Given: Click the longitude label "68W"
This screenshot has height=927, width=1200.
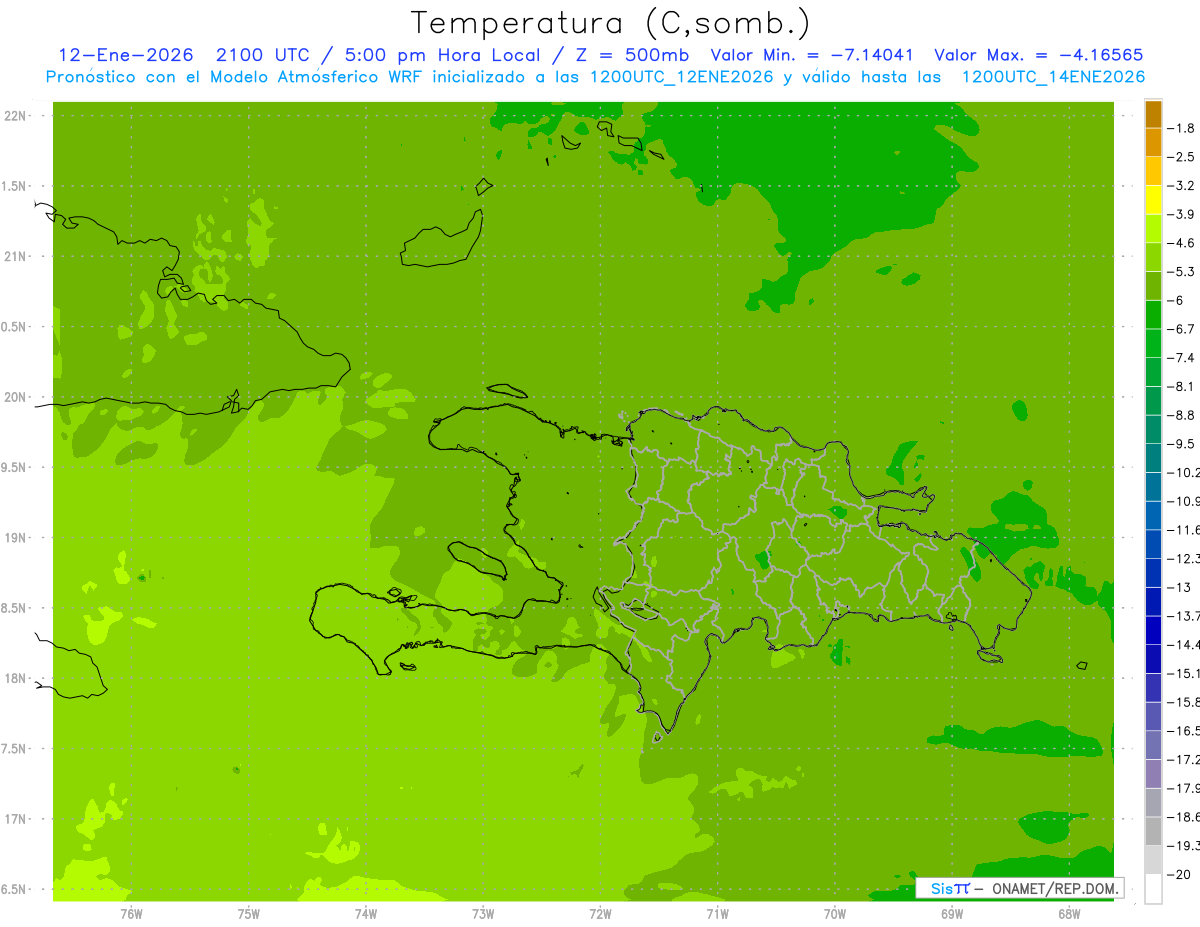Looking at the screenshot, I should click(1069, 913).
